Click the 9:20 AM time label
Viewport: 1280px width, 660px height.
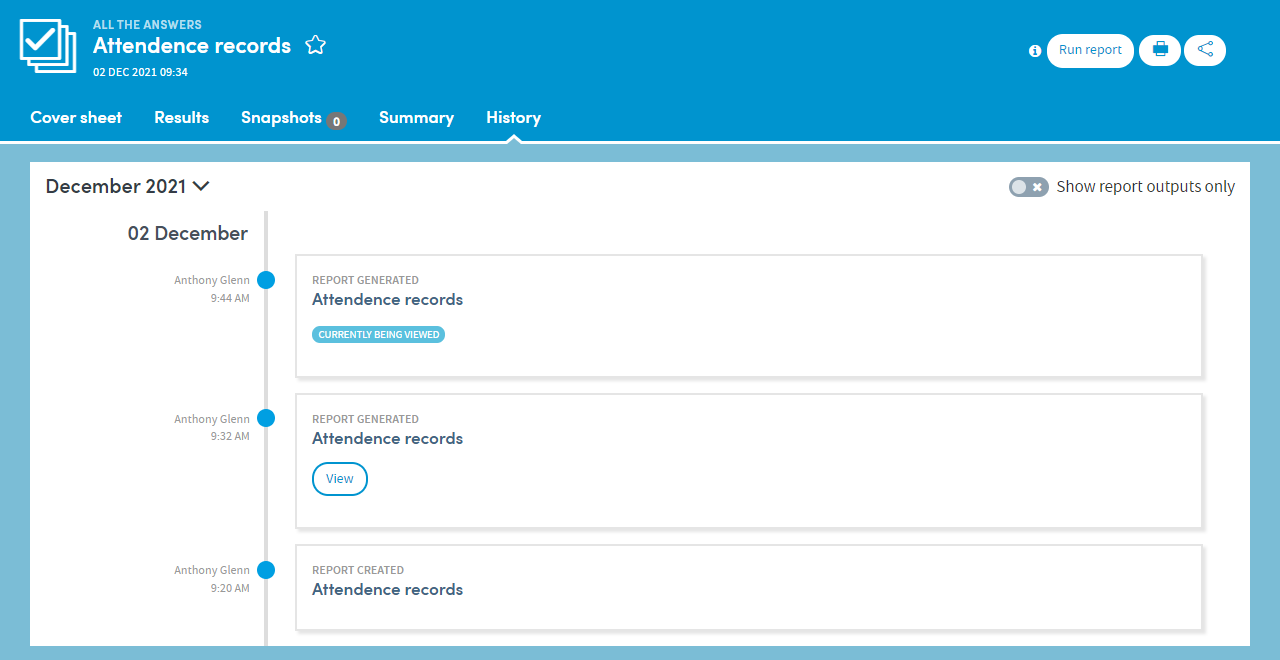230,588
